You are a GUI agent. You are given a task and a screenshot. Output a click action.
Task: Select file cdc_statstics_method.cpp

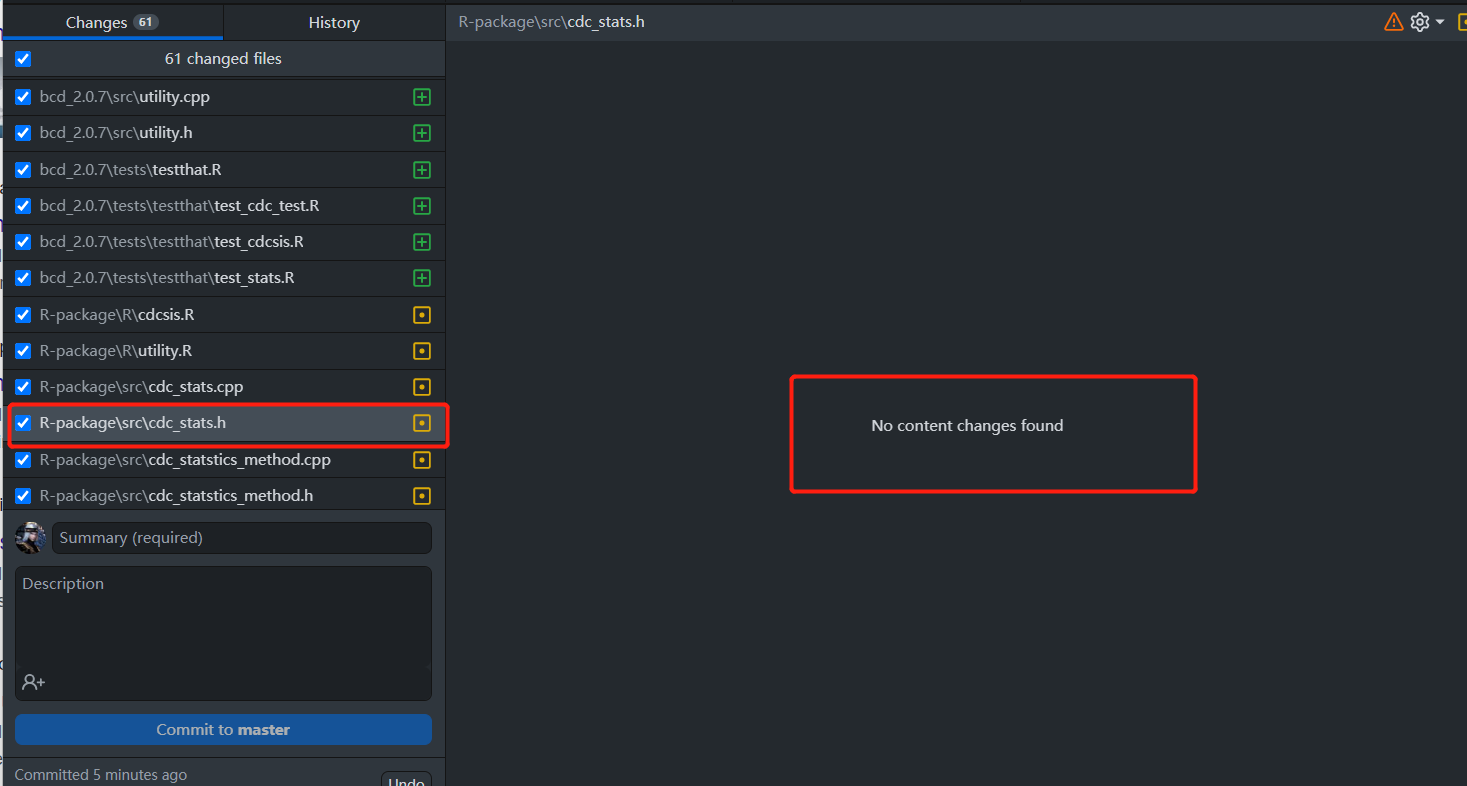point(224,460)
